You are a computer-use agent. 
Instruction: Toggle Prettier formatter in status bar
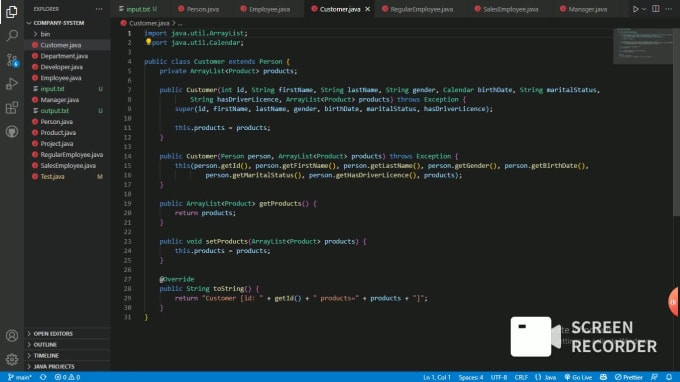[x=628, y=377]
